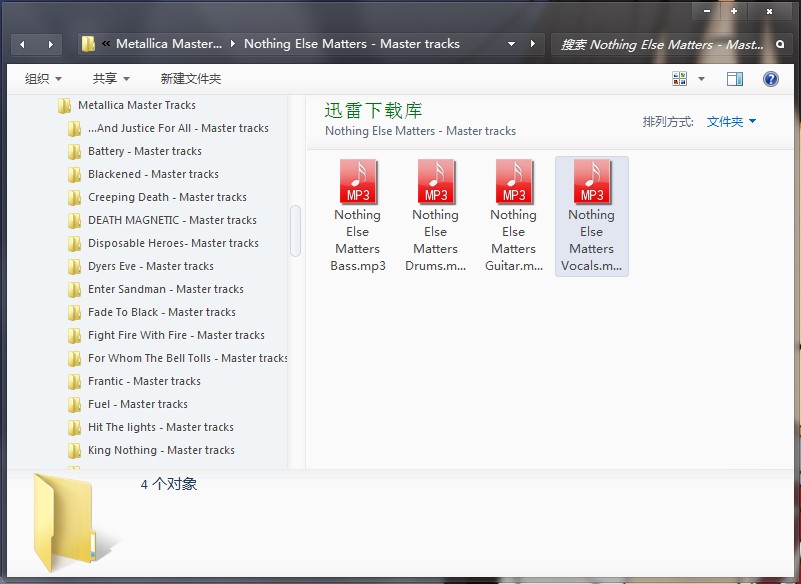Click Nothing Else Matters - Master tracks breadcrumb
Viewport: 801px width, 584px height.
[352, 44]
